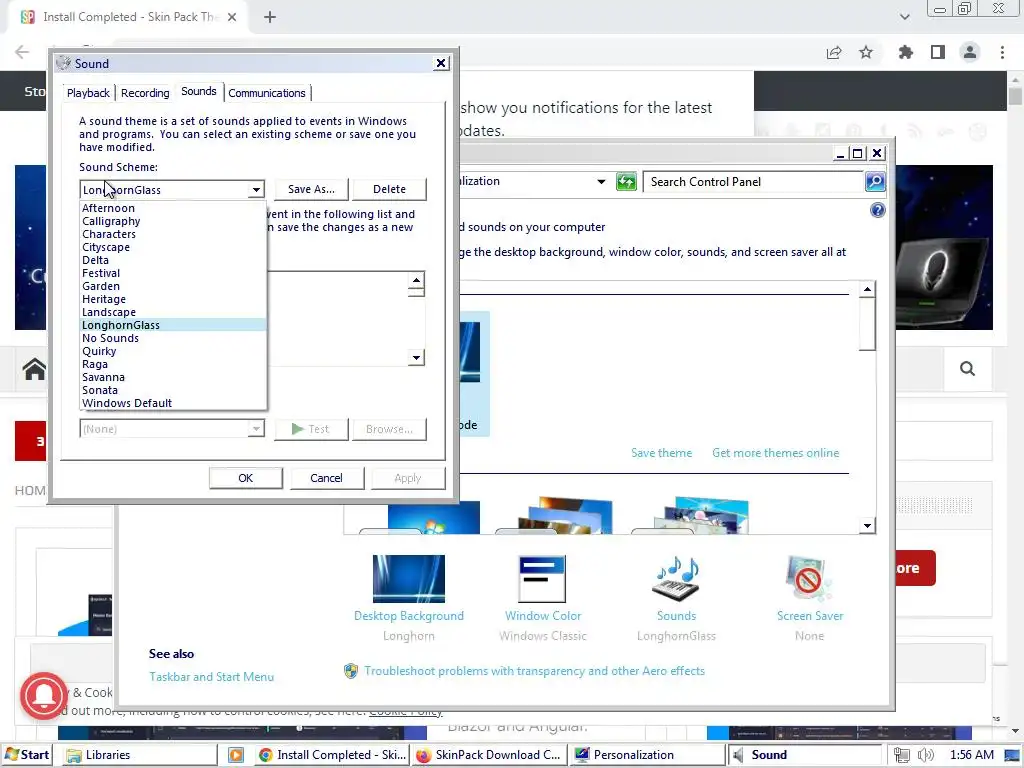Expand the Control Panel address bar dropdown

(601, 182)
